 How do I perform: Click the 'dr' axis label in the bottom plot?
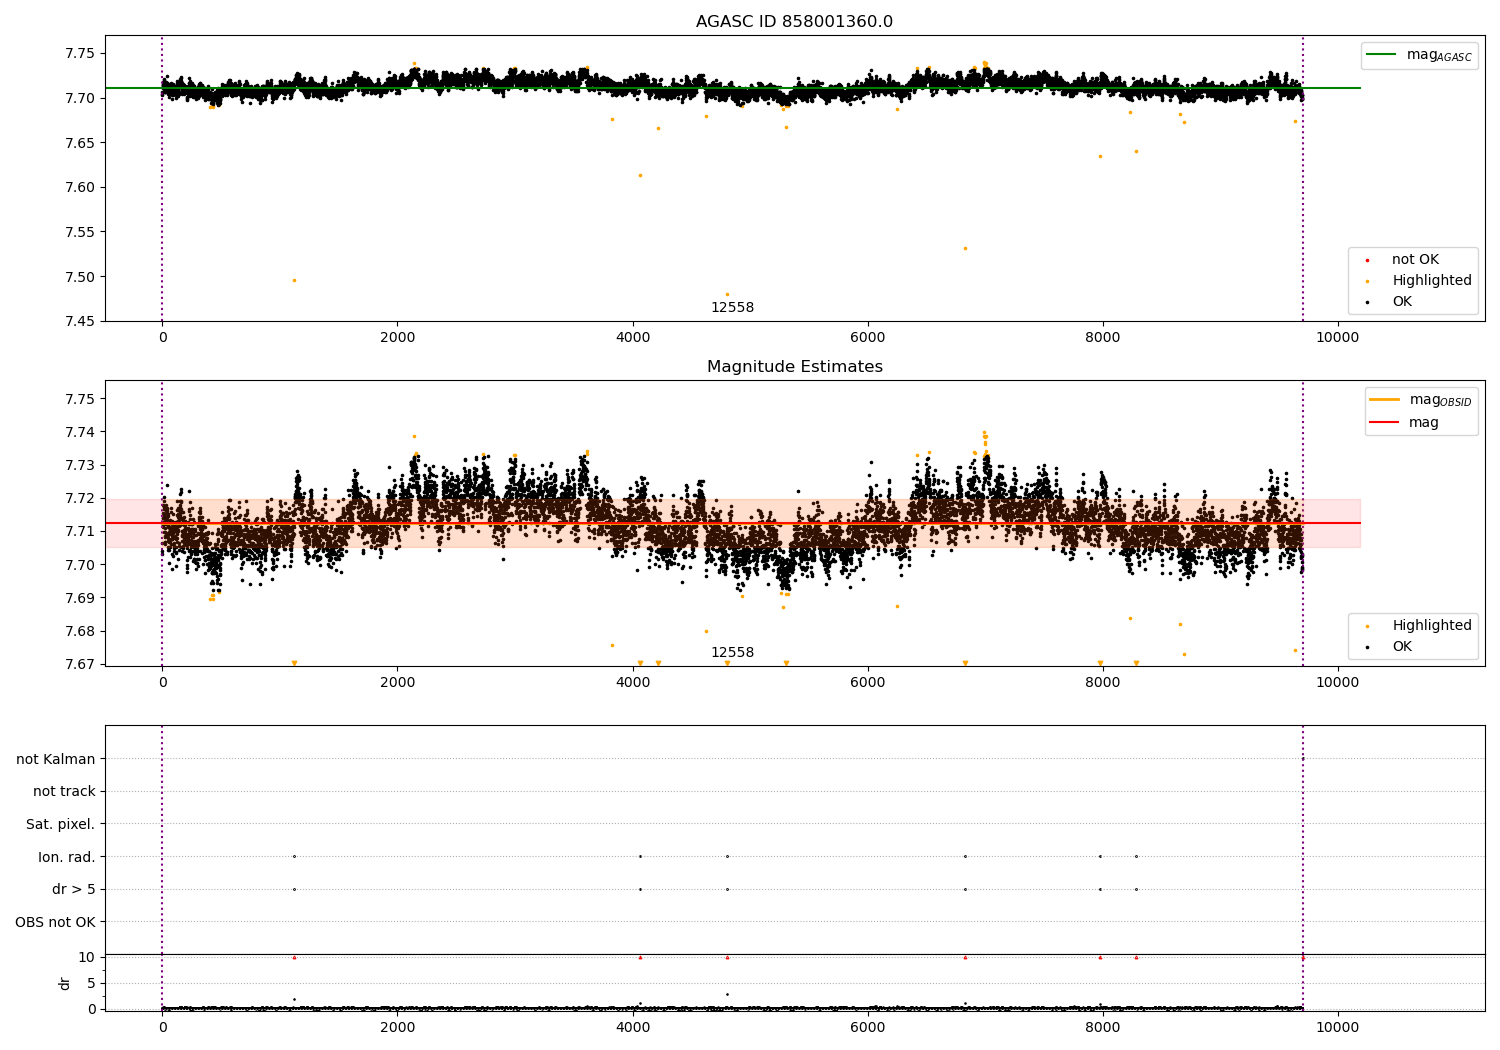[x=65, y=983]
